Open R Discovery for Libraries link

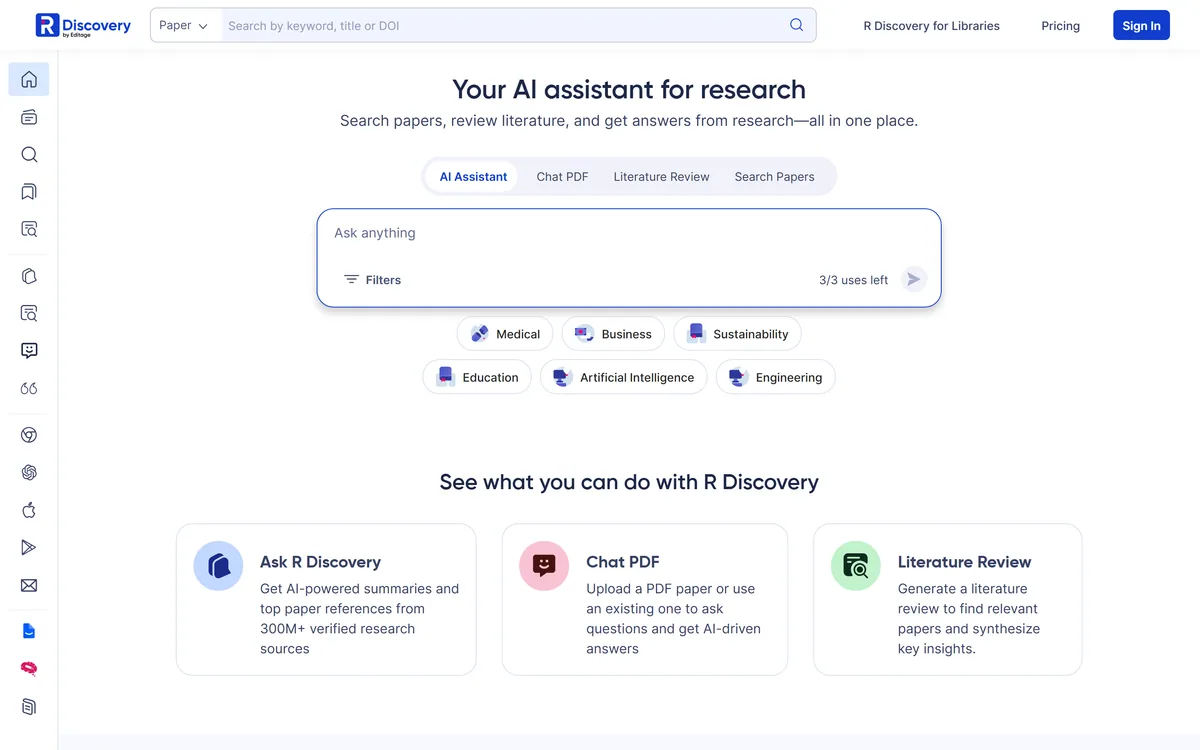point(931,26)
